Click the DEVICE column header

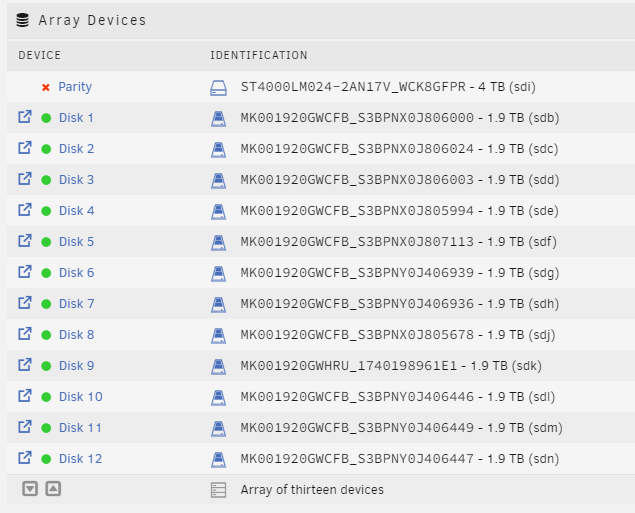pos(39,55)
